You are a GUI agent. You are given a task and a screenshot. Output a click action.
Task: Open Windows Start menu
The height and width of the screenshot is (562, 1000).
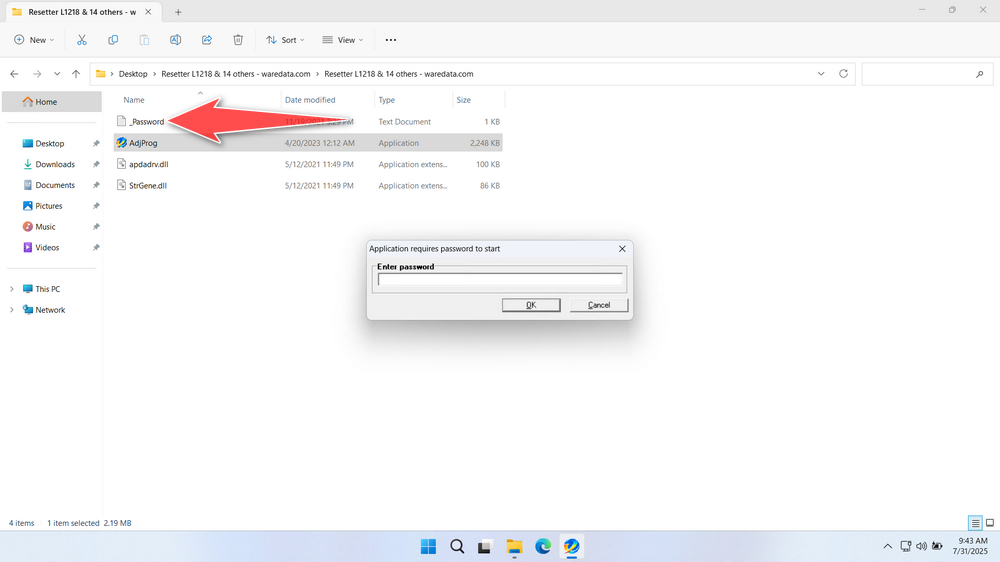coord(429,546)
